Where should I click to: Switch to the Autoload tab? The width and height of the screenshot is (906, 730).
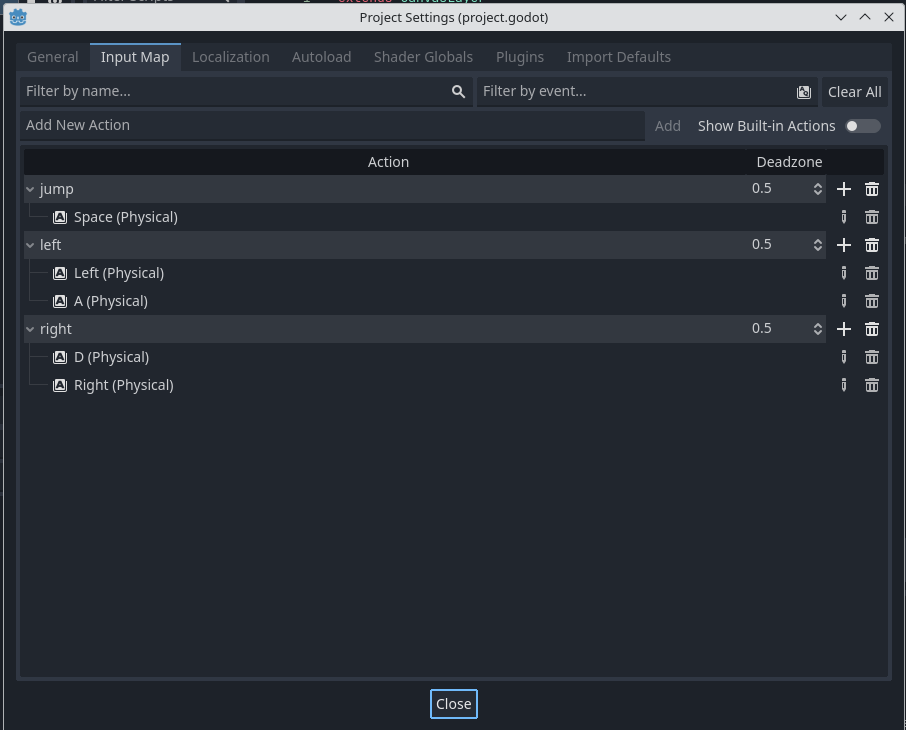click(321, 57)
